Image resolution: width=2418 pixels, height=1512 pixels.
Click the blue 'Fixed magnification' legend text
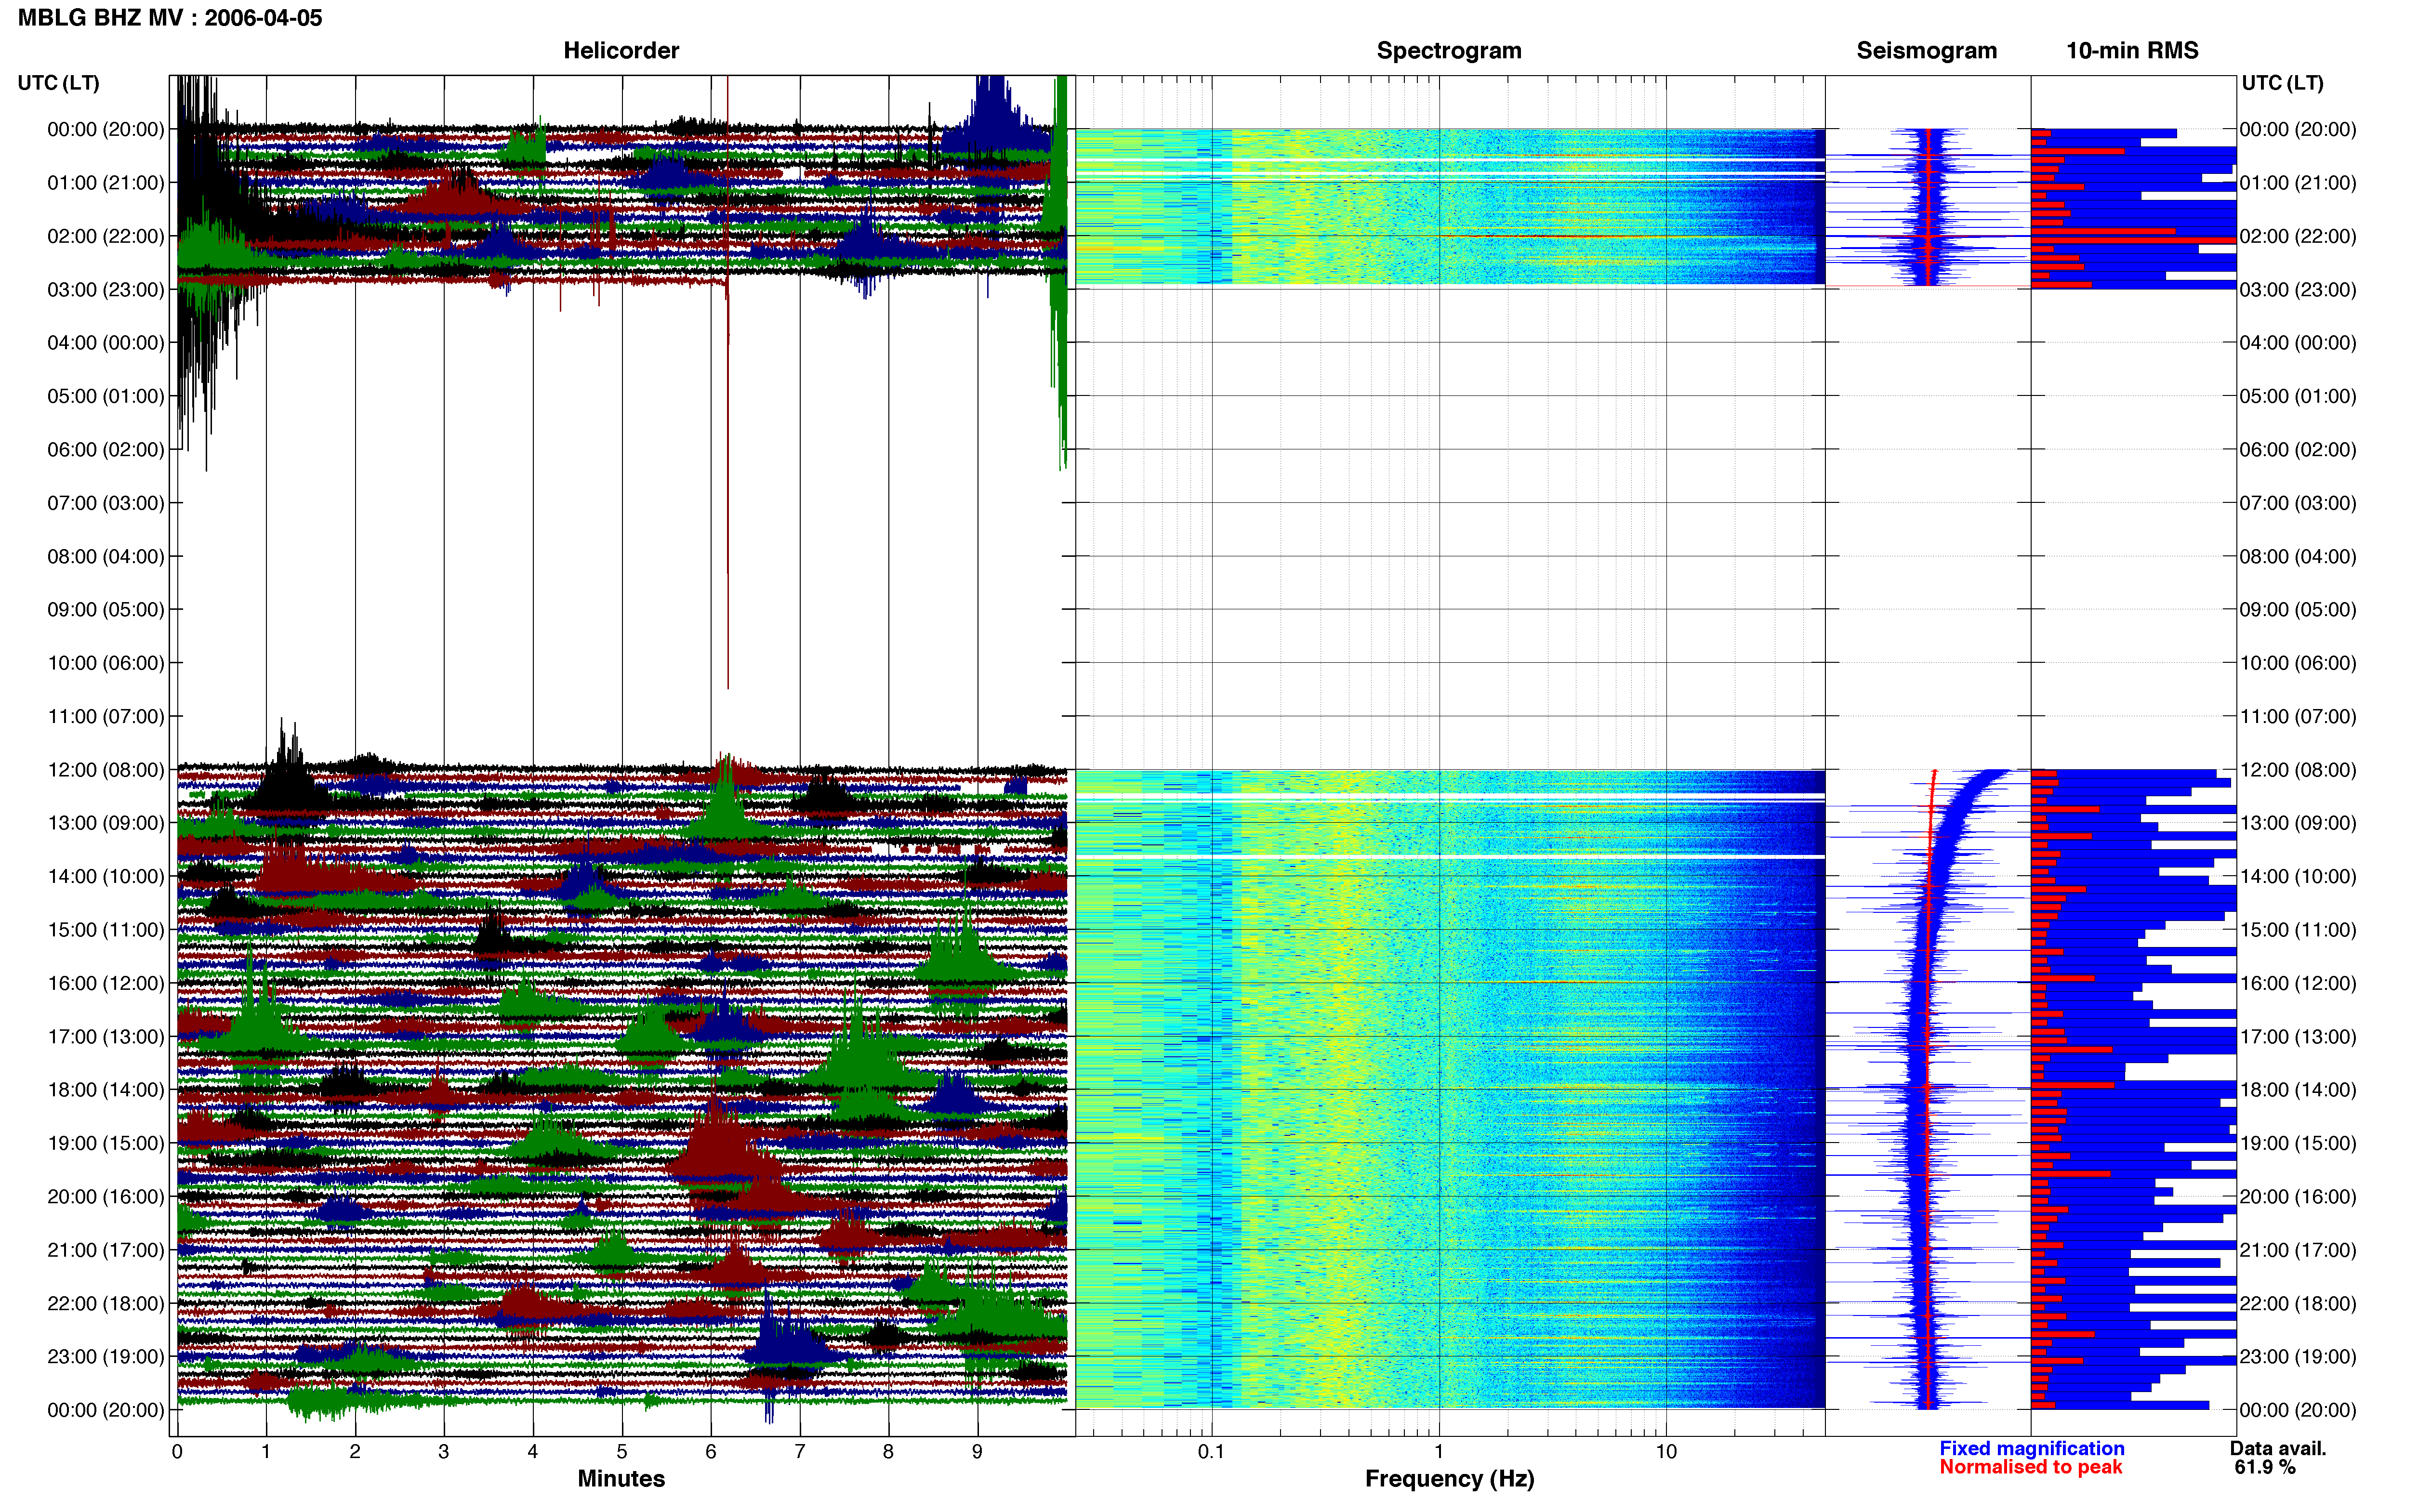point(2032,1449)
